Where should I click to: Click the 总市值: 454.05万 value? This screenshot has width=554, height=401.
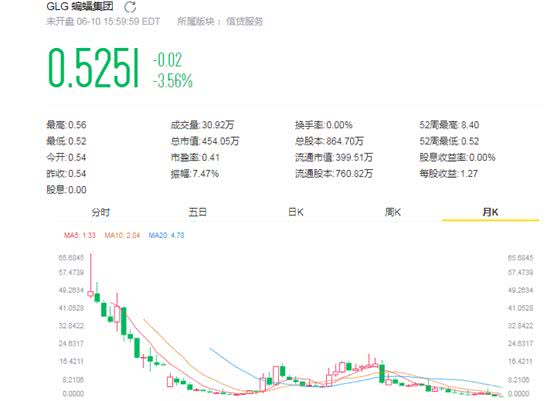coord(205,141)
